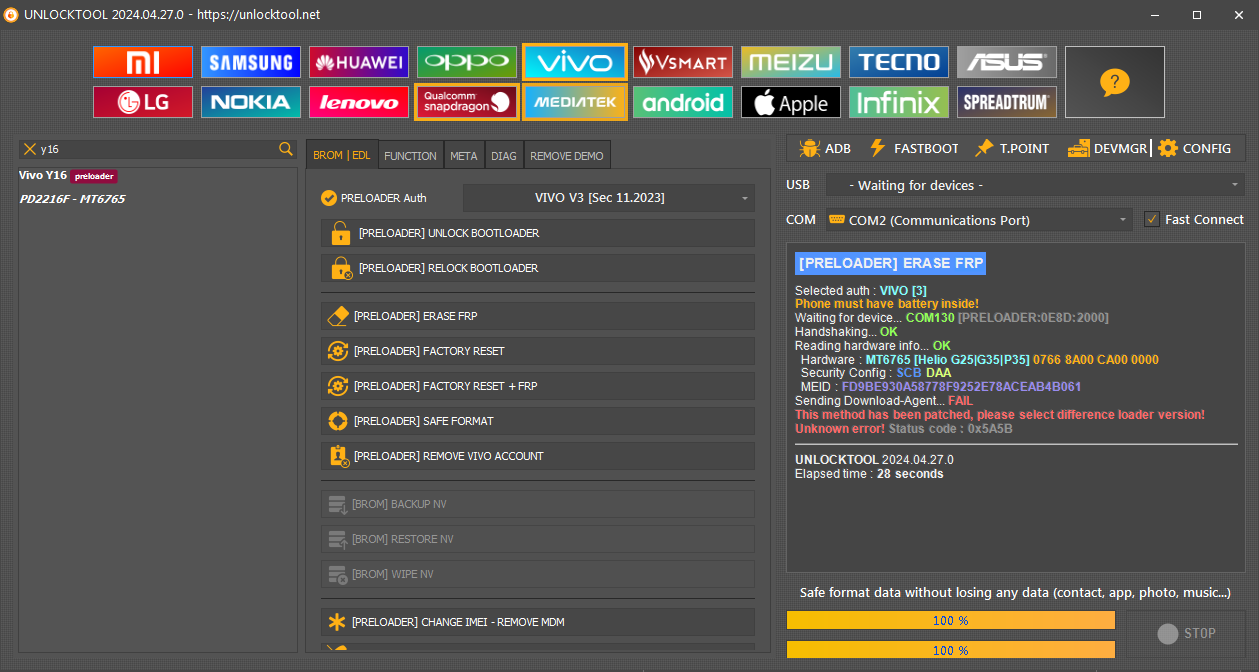1259x672 pixels.
Task: Open the VIVO V3 auth version dropdown
Action: [609, 198]
